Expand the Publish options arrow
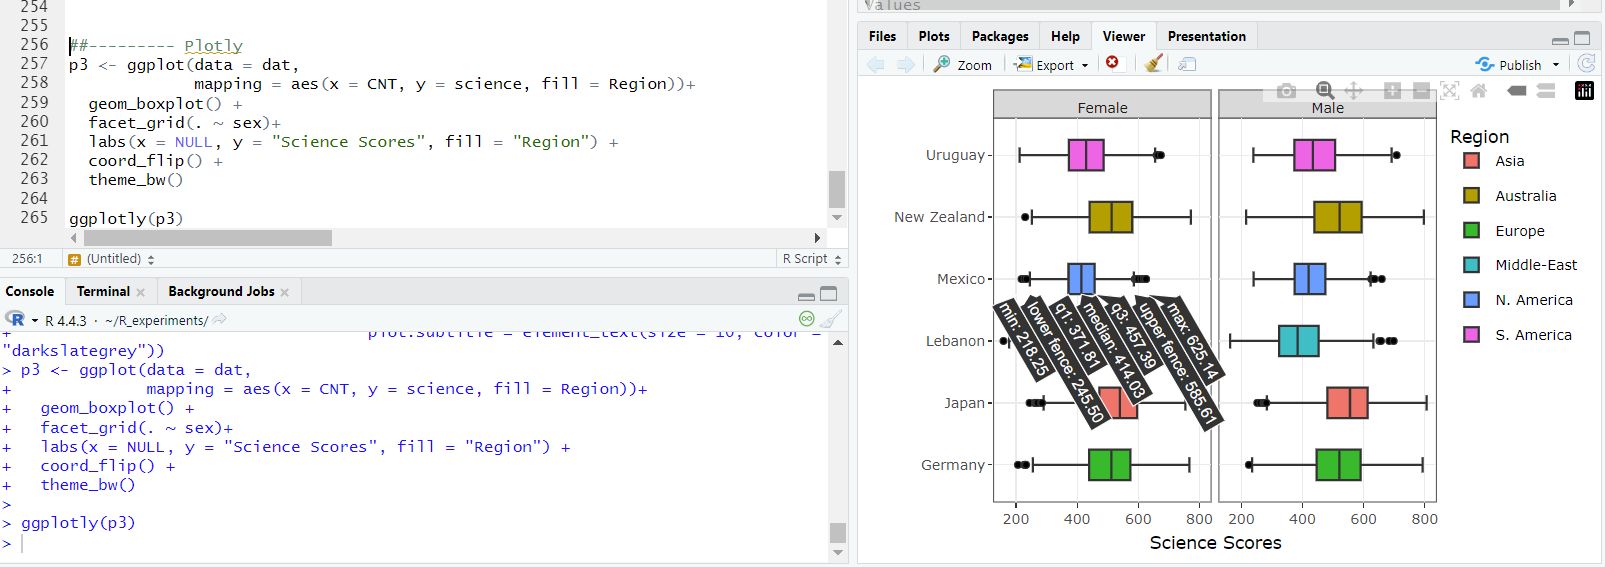 coord(1556,65)
